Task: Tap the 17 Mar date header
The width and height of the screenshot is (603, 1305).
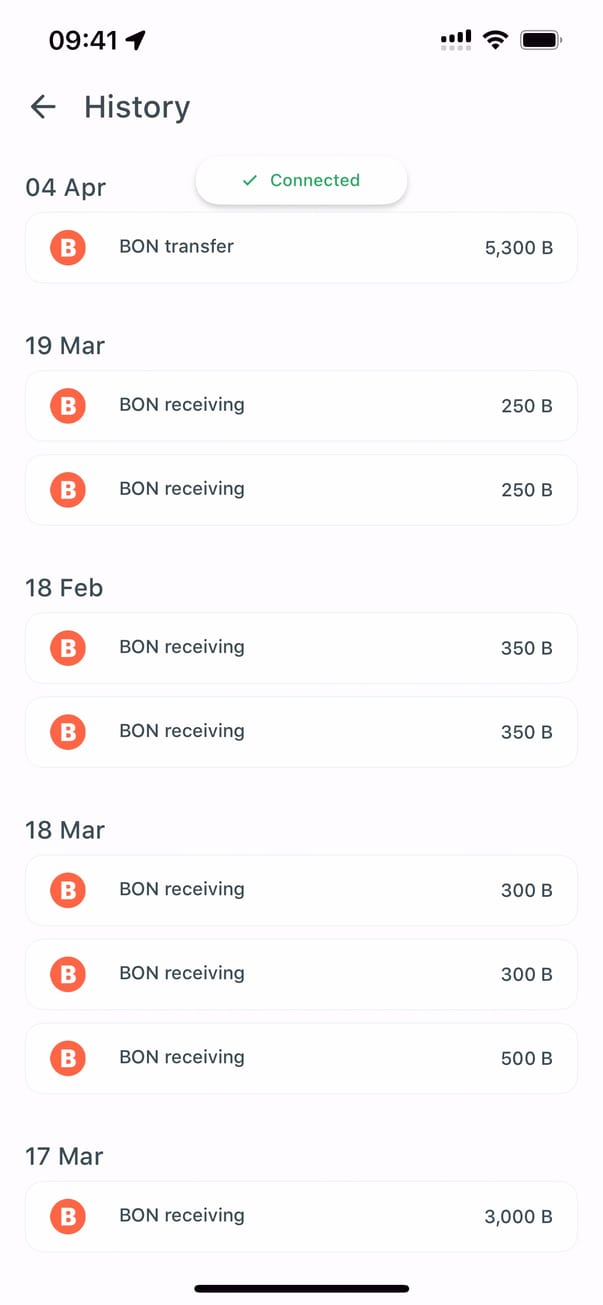Action: tap(64, 1157)
